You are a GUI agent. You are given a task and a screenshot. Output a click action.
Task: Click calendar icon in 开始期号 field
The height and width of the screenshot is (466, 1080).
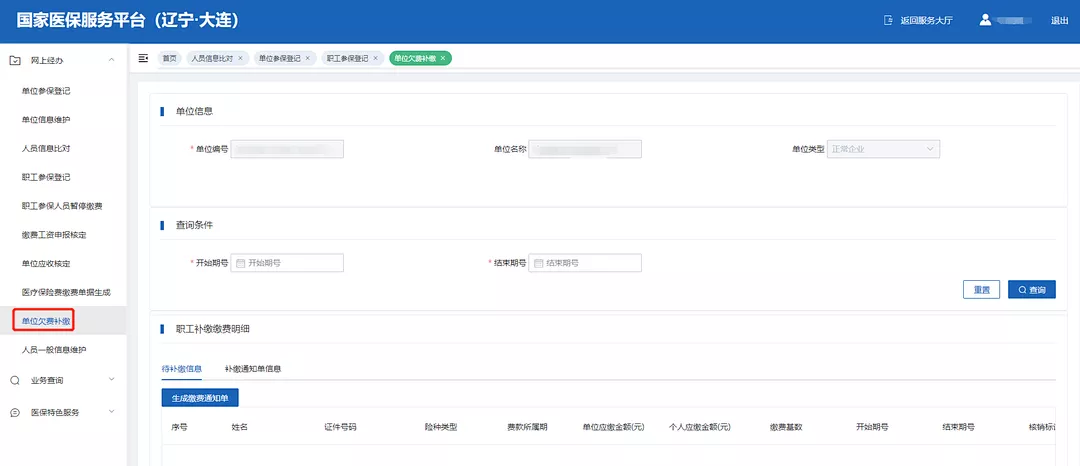pos(240,263)
